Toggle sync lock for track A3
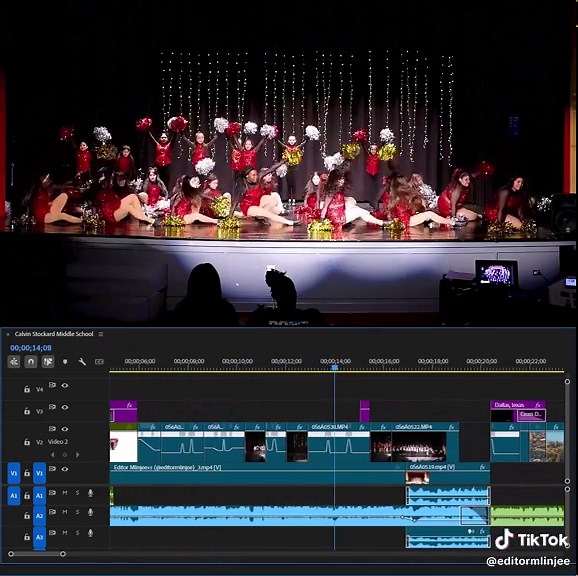This screenshot has width=578, height=576. [52, 533]
